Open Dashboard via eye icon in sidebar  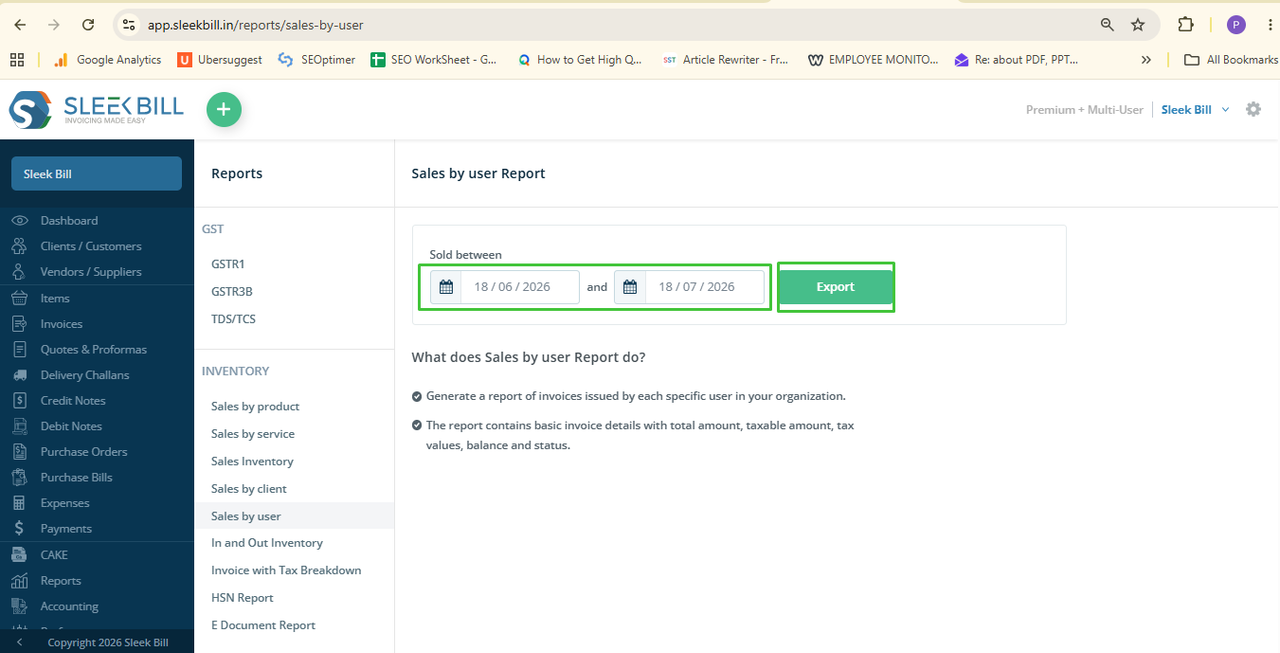(19, 220)
